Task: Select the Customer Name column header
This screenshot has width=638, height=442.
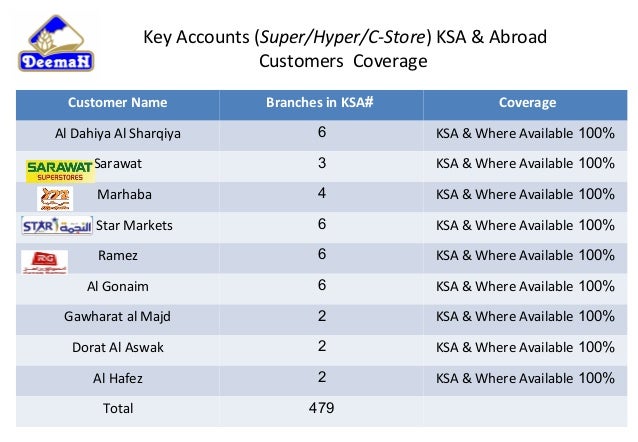Action: [118, 103]
